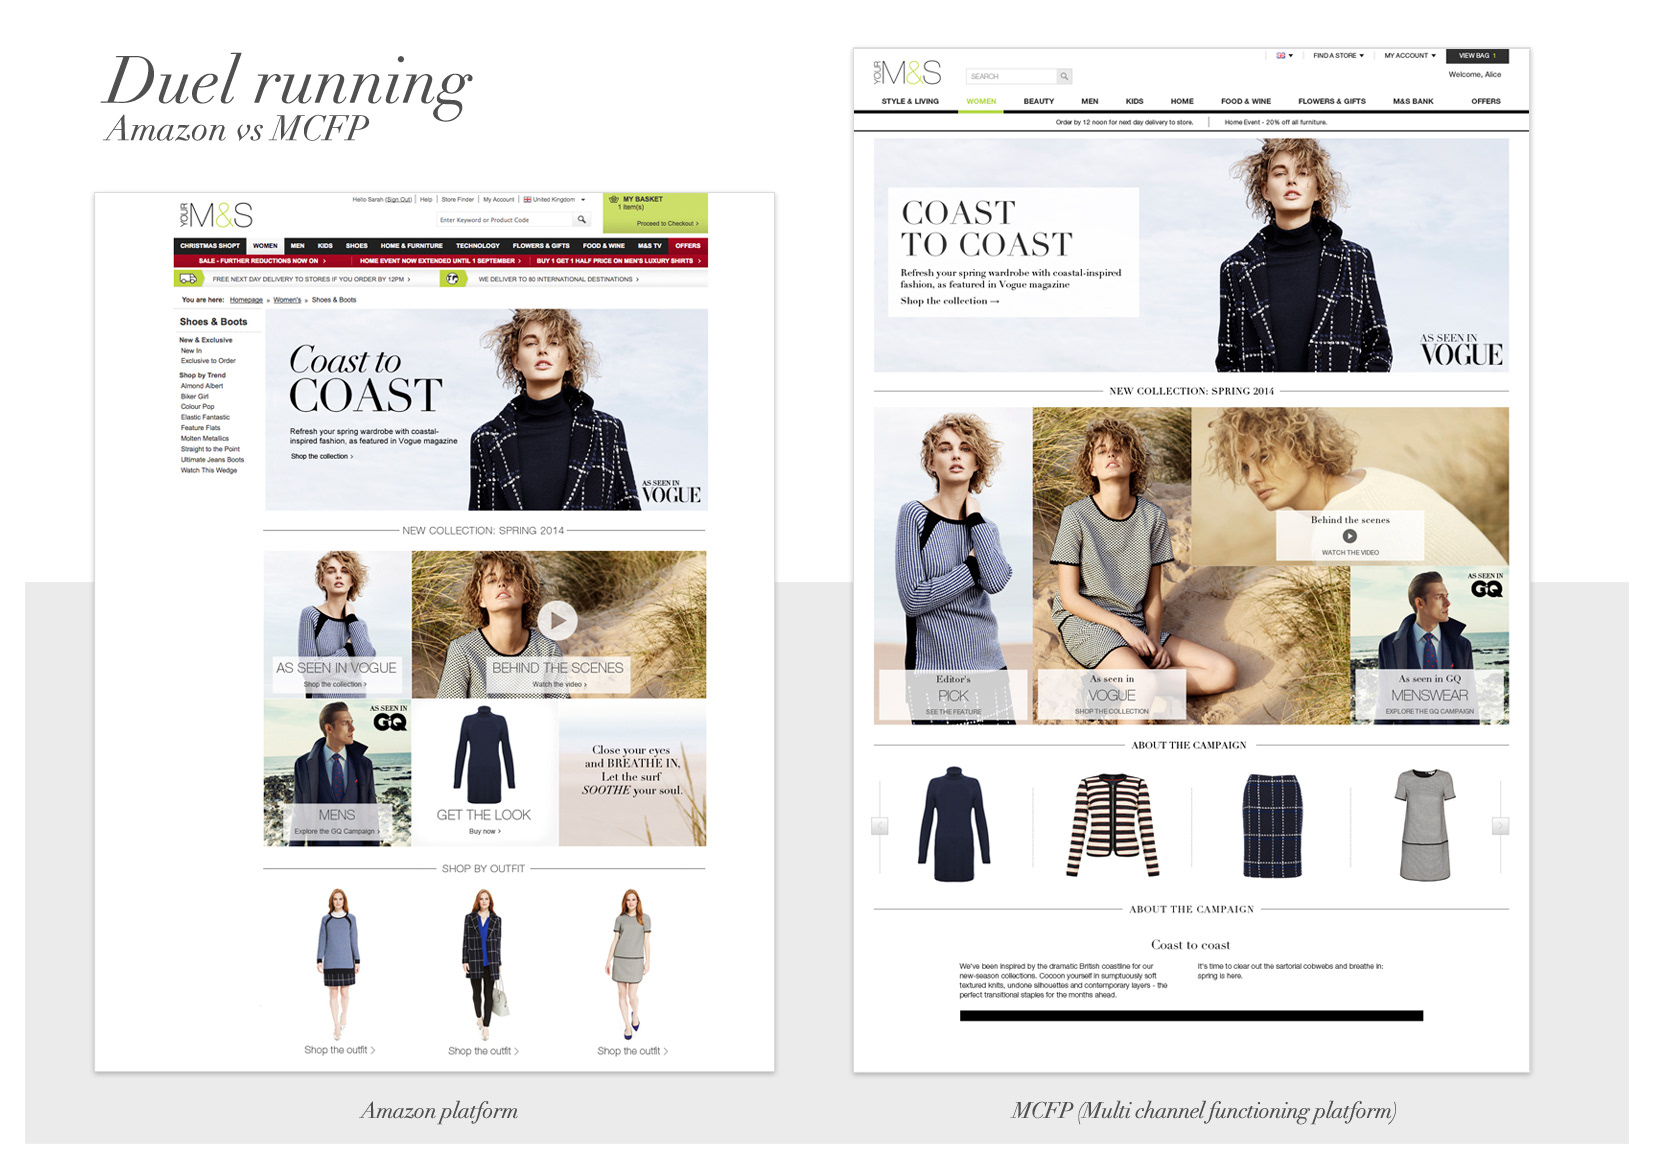Play the Behind the Scenes video, Amazon page
The height and width of the screenshot is (1169, 1654).
[557, 621]
